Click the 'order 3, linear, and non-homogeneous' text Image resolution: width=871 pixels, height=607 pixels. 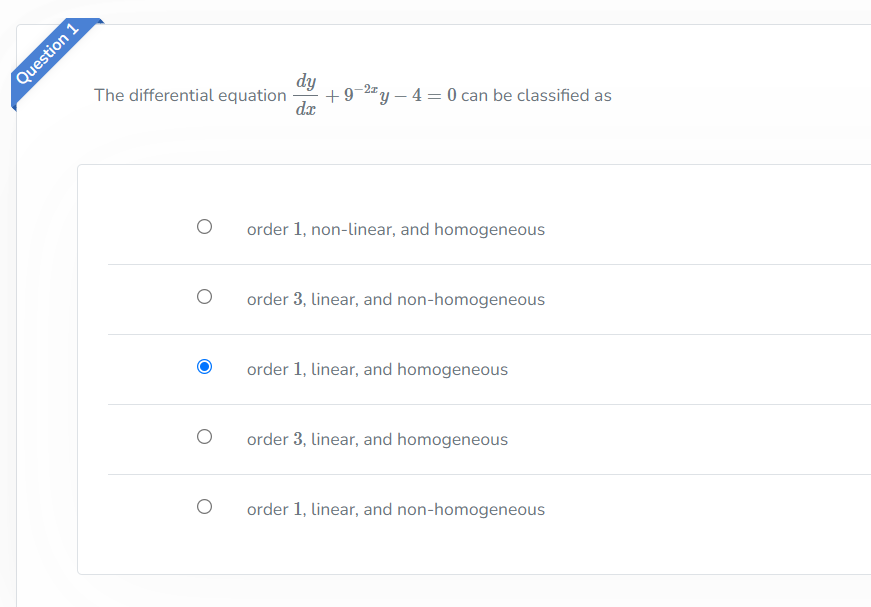[x=395, y=299]
